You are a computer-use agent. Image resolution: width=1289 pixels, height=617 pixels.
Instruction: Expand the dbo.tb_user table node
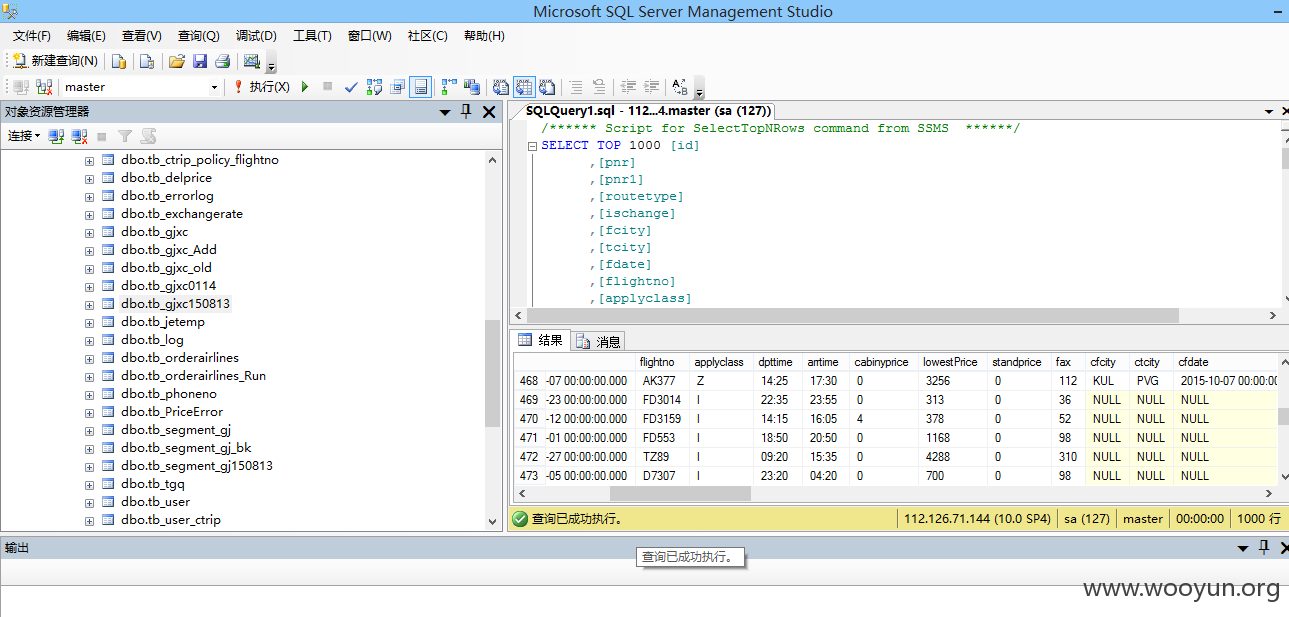89,502
